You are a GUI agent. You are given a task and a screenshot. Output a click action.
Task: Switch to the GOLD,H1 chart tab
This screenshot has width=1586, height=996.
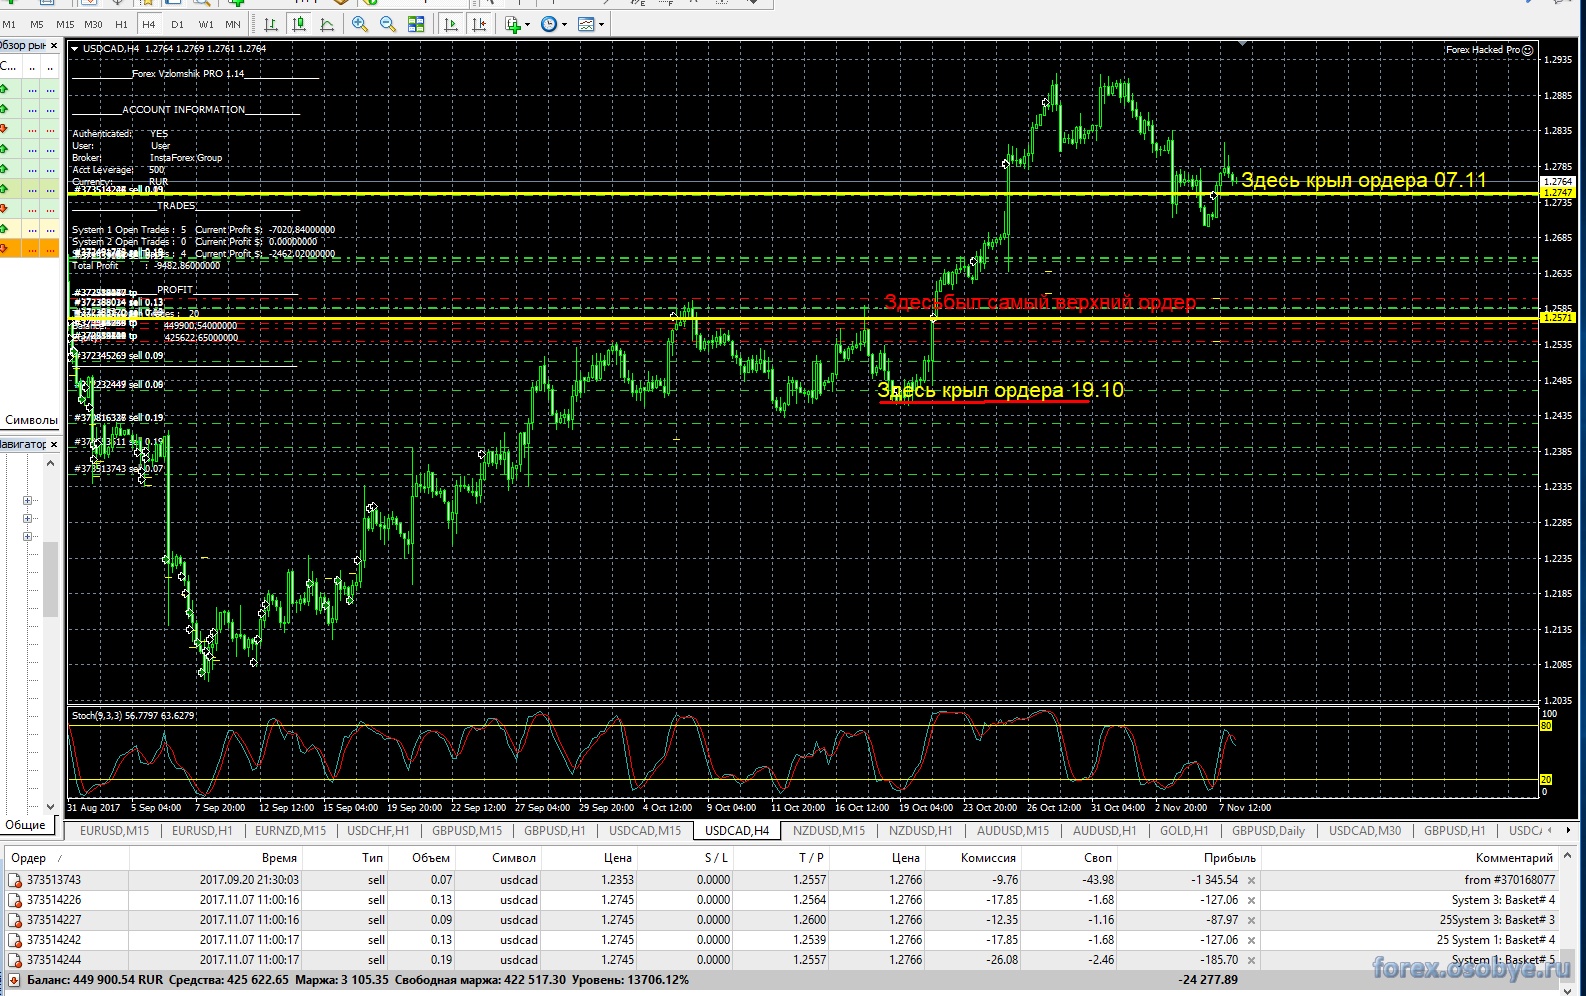(1184, 831)
